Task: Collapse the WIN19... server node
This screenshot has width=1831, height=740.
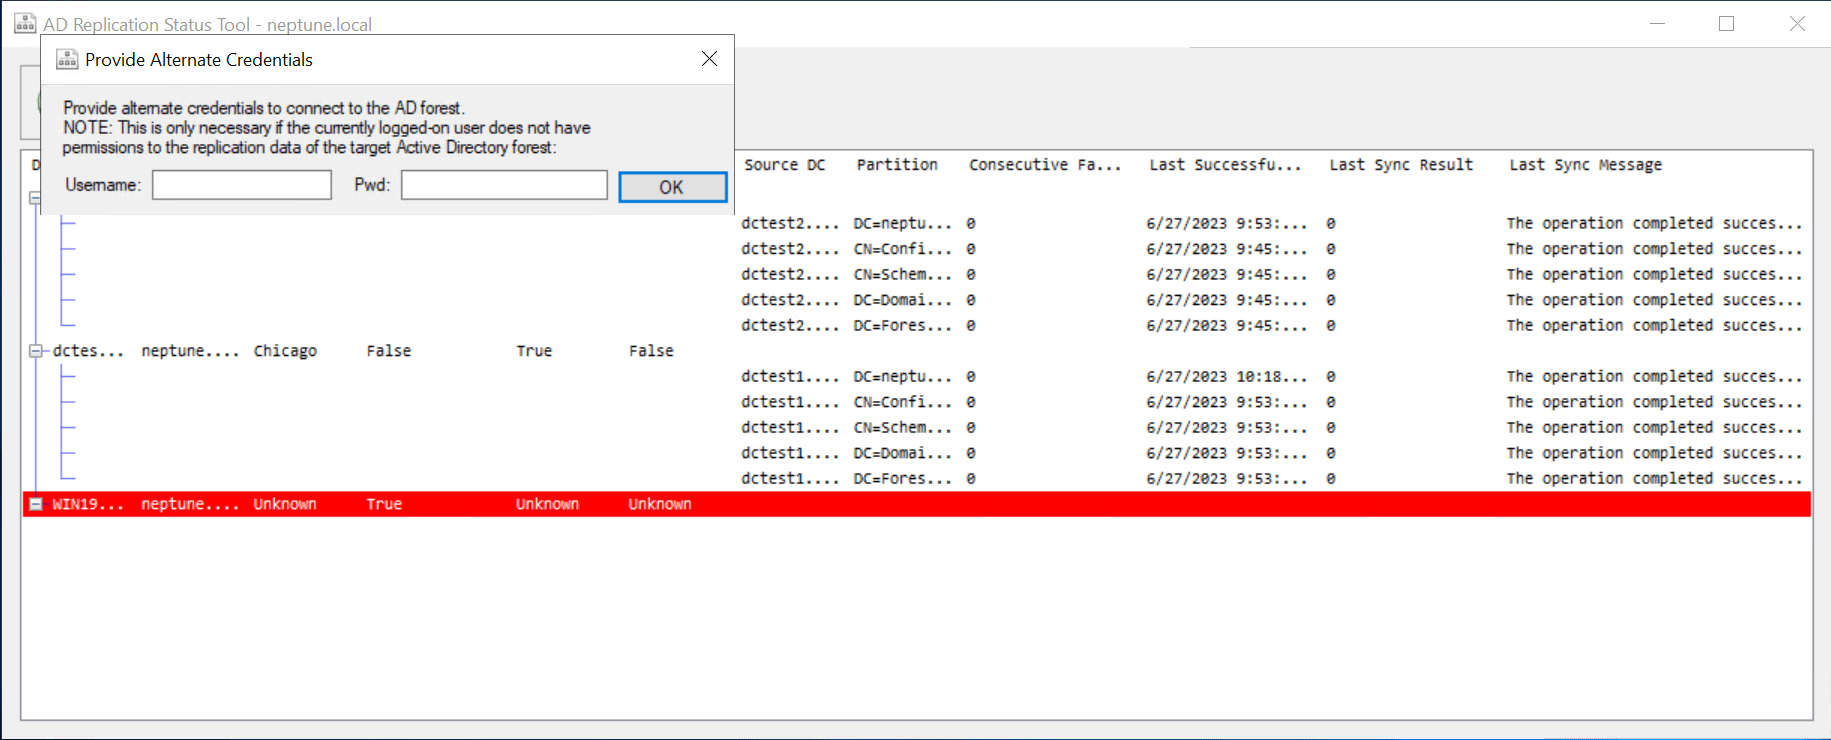Action: 36,504
